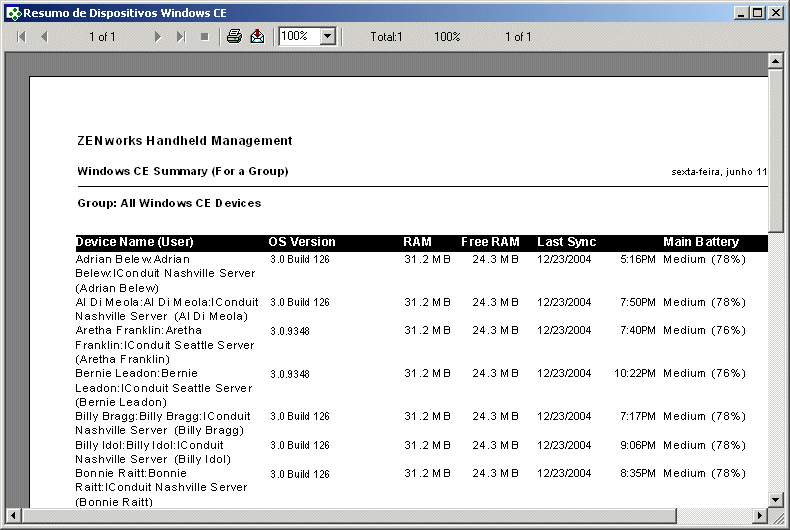Click '8:35PM' sync time for Bonnie Raitt
The height and width of the screenshot is (530, 790).
tap(638, 474)
